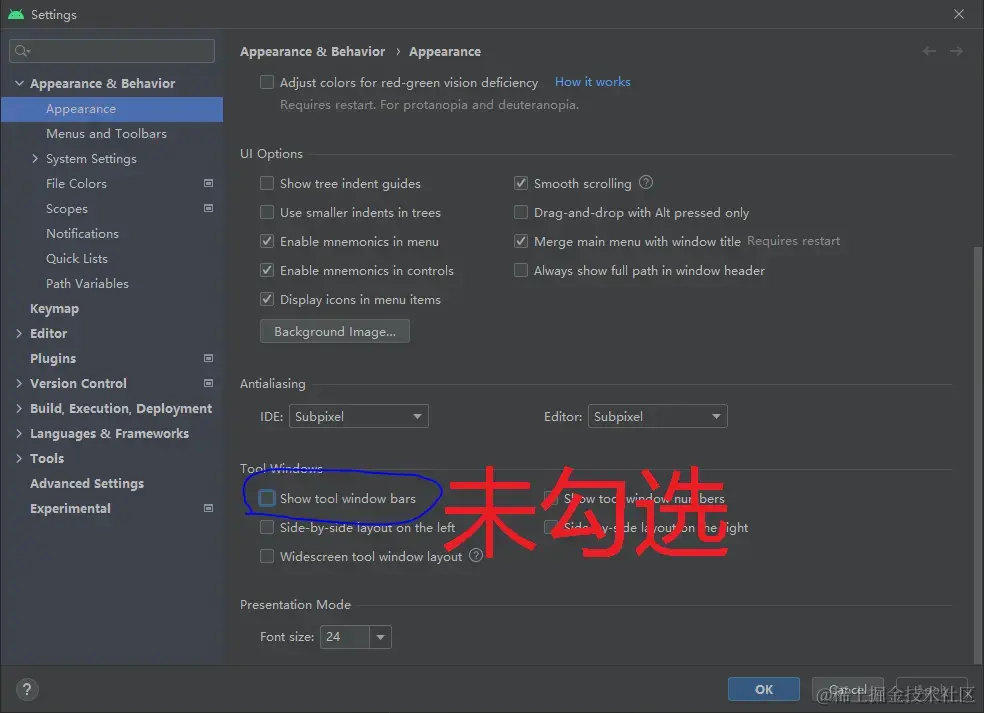The height and width of the screenshot is (713, 984).
Task: Click the back navigation arrow in settings header
Action: click(x=928, y=51)
